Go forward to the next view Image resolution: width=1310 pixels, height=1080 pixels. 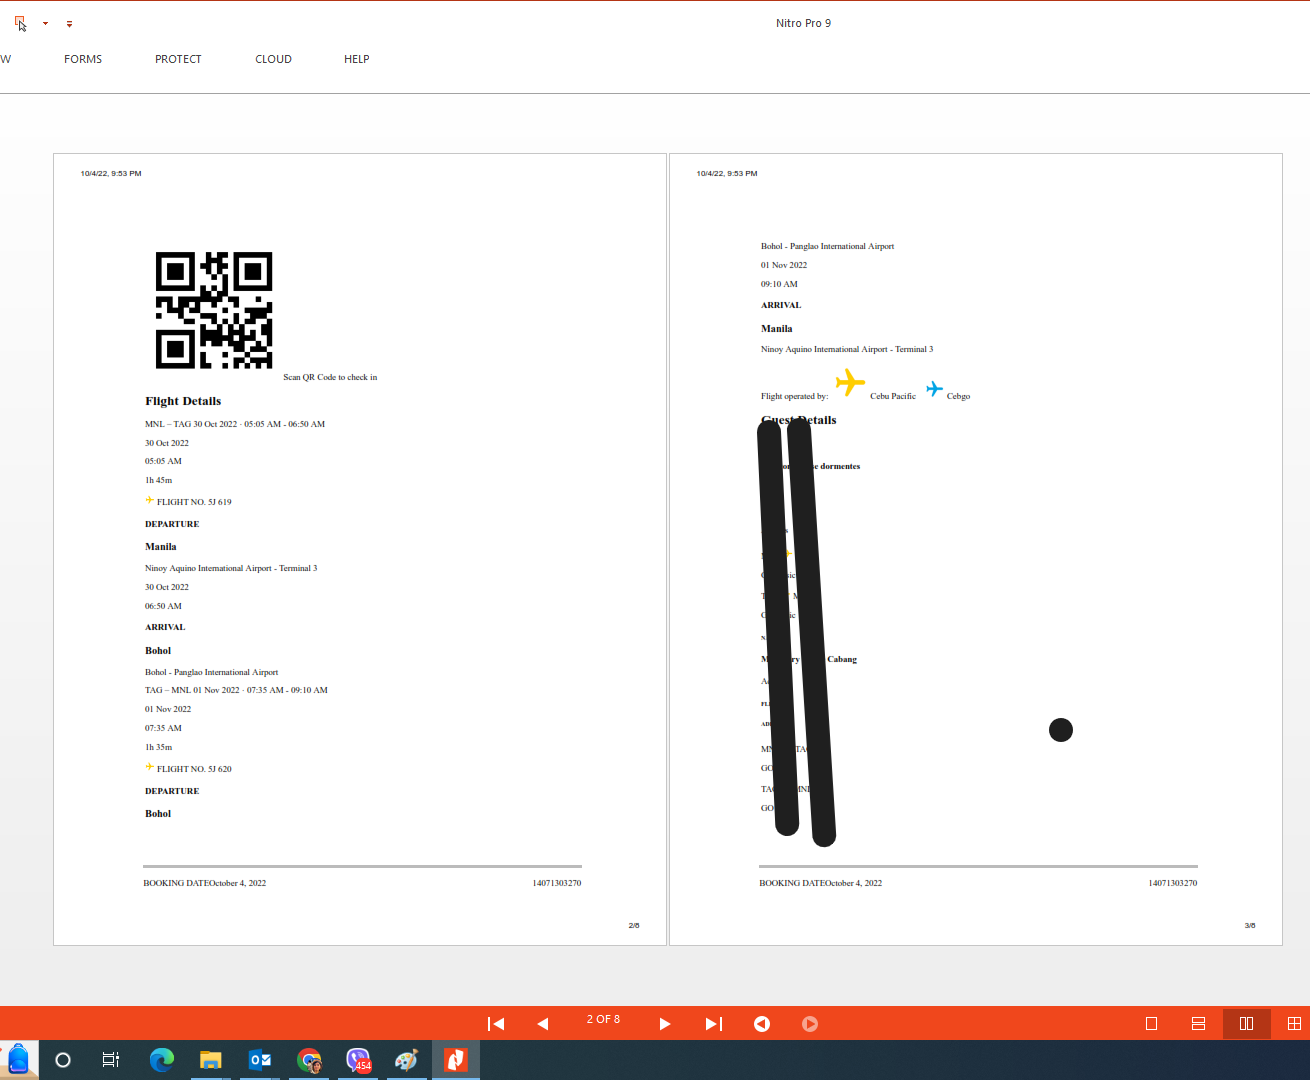810,1023
